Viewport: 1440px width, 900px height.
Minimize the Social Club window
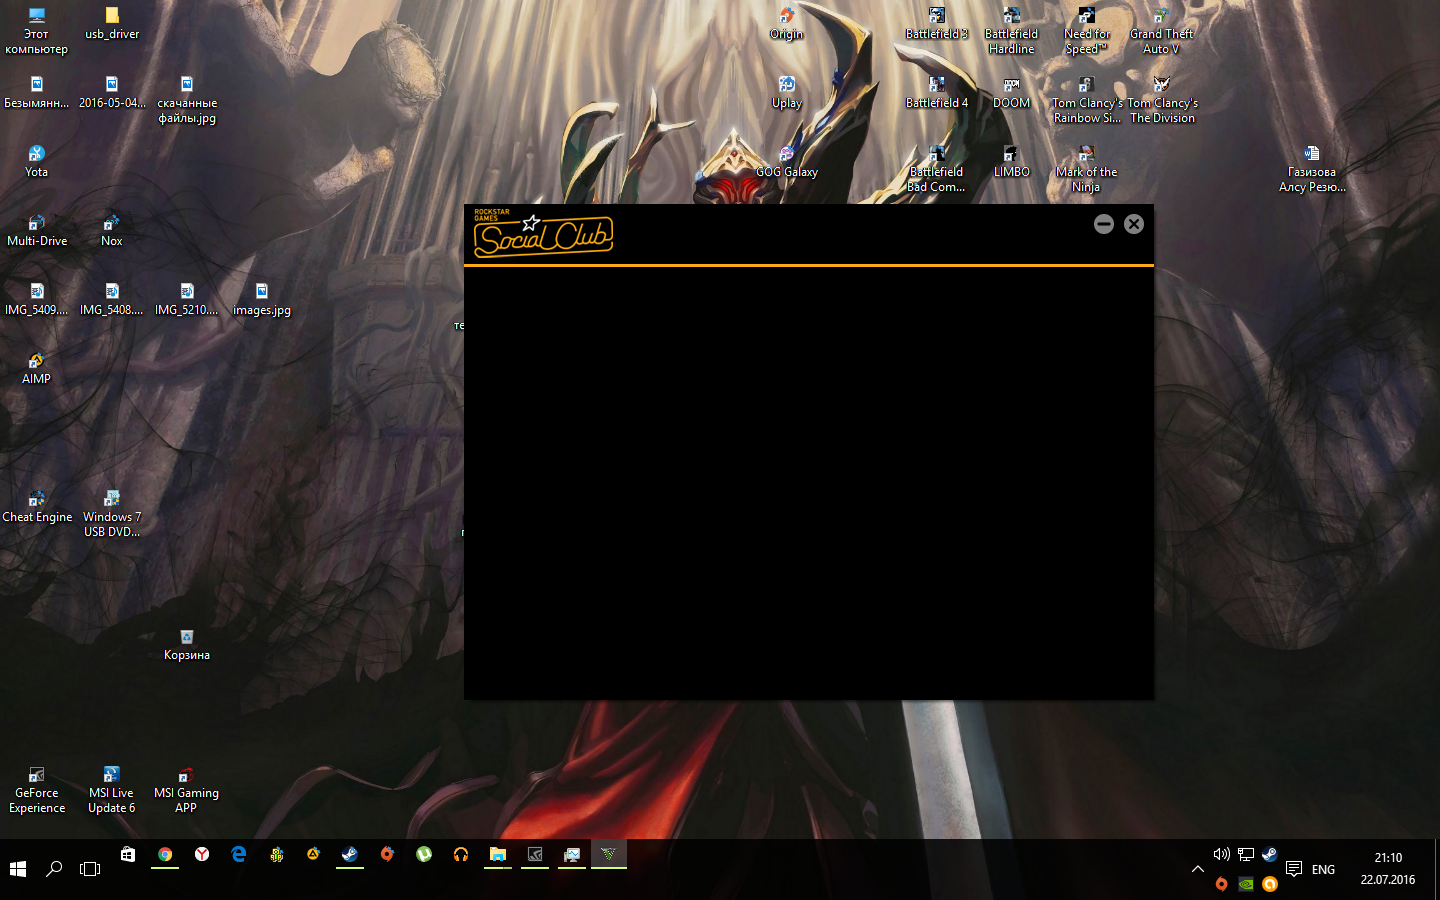[x=1103, y=224]
